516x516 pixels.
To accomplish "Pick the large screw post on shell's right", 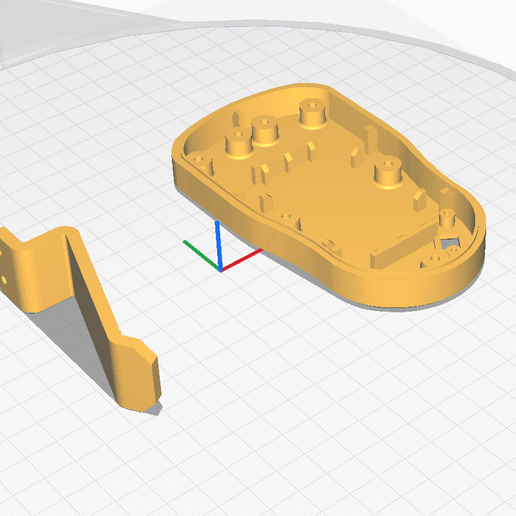I will pos(388,173).
